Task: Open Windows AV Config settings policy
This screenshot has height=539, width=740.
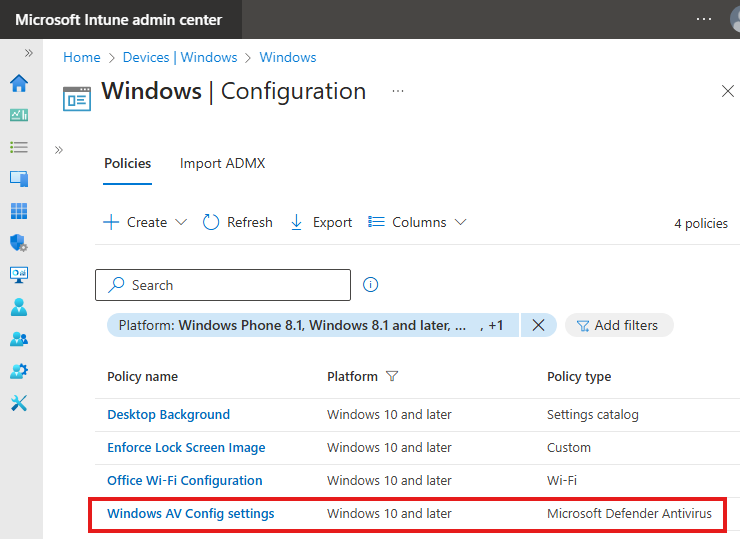Action: pyautogui.click(x=191, y=514)
